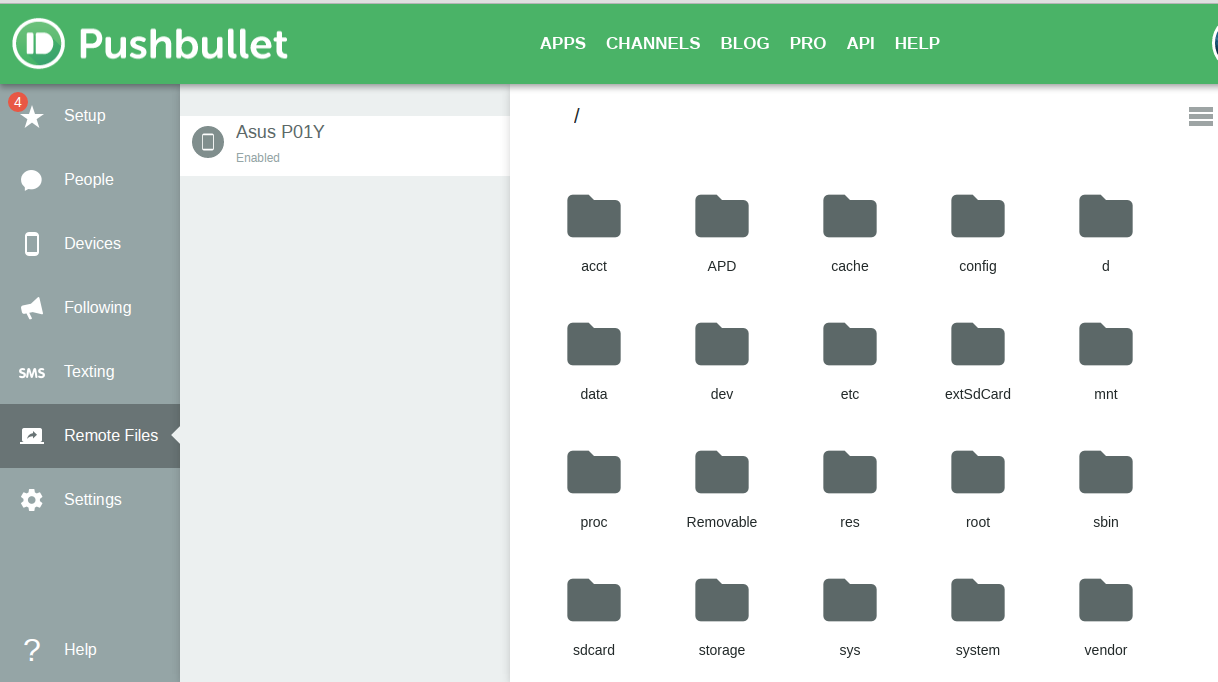This screenshot has width=1218, height=682.
Task: Open the extSdCard folder icon
Action: pos(978,344)
